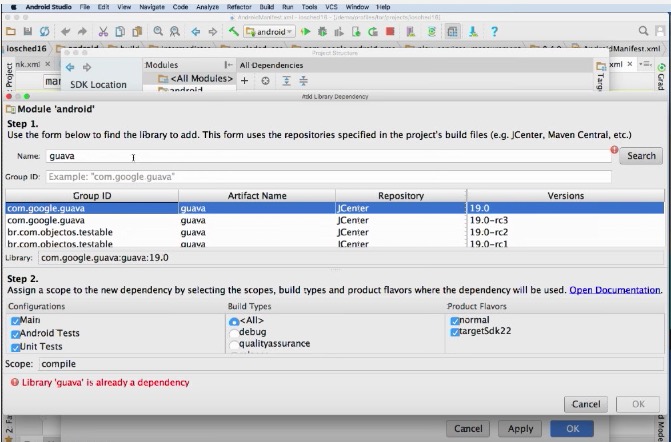Open the Apple menu

(13, 7)
